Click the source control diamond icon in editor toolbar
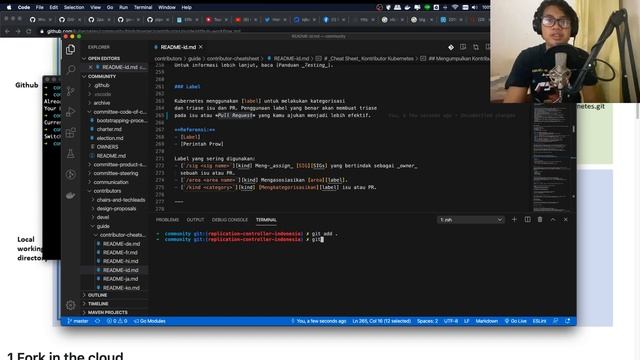 click(451, 47)
